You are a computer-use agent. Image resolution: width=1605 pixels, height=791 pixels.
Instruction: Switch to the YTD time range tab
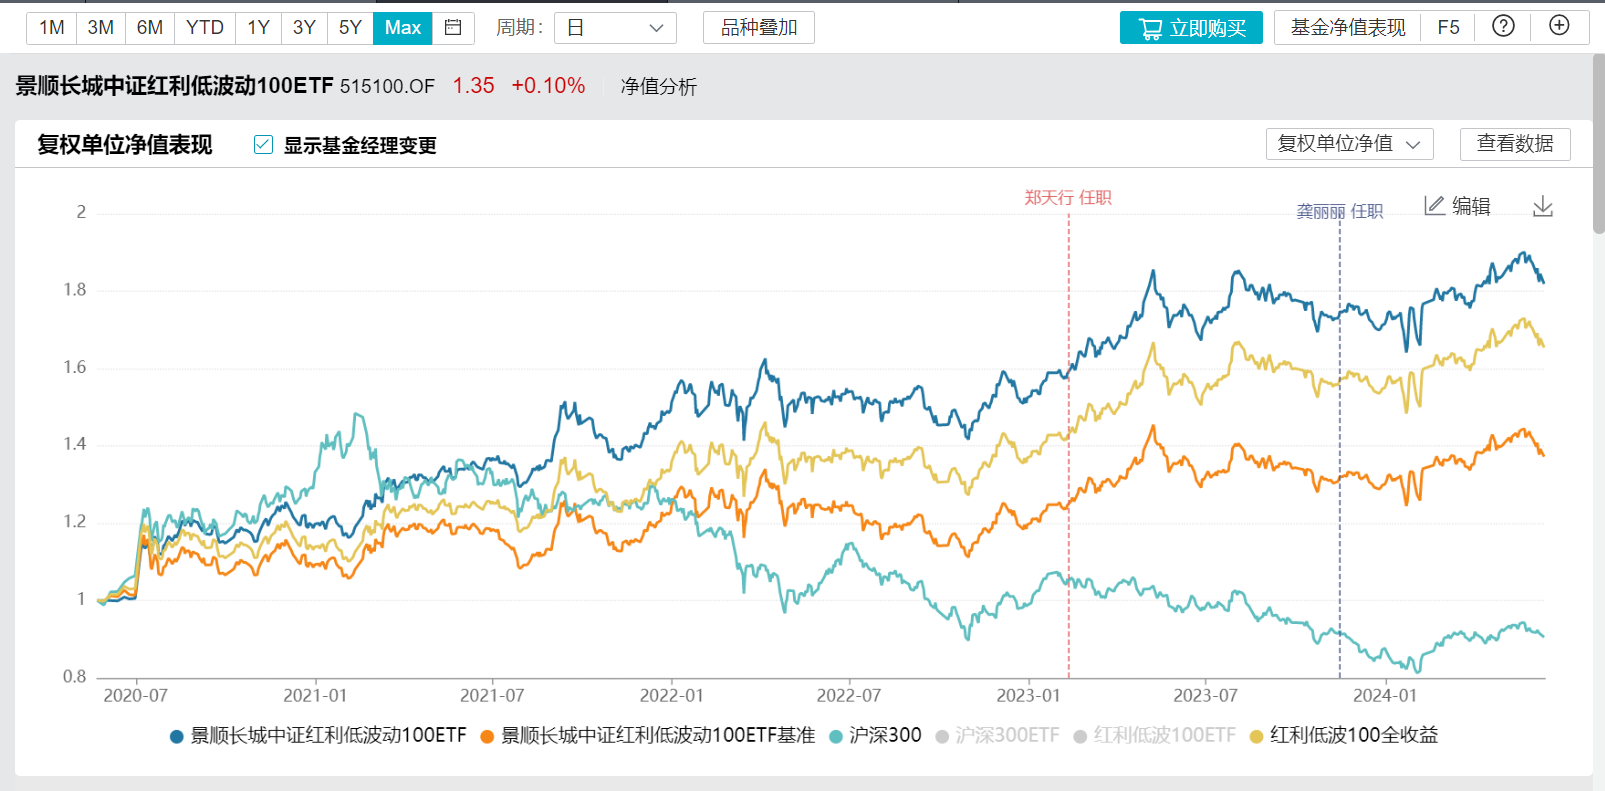pyautogui.click(x=205, y=28)
